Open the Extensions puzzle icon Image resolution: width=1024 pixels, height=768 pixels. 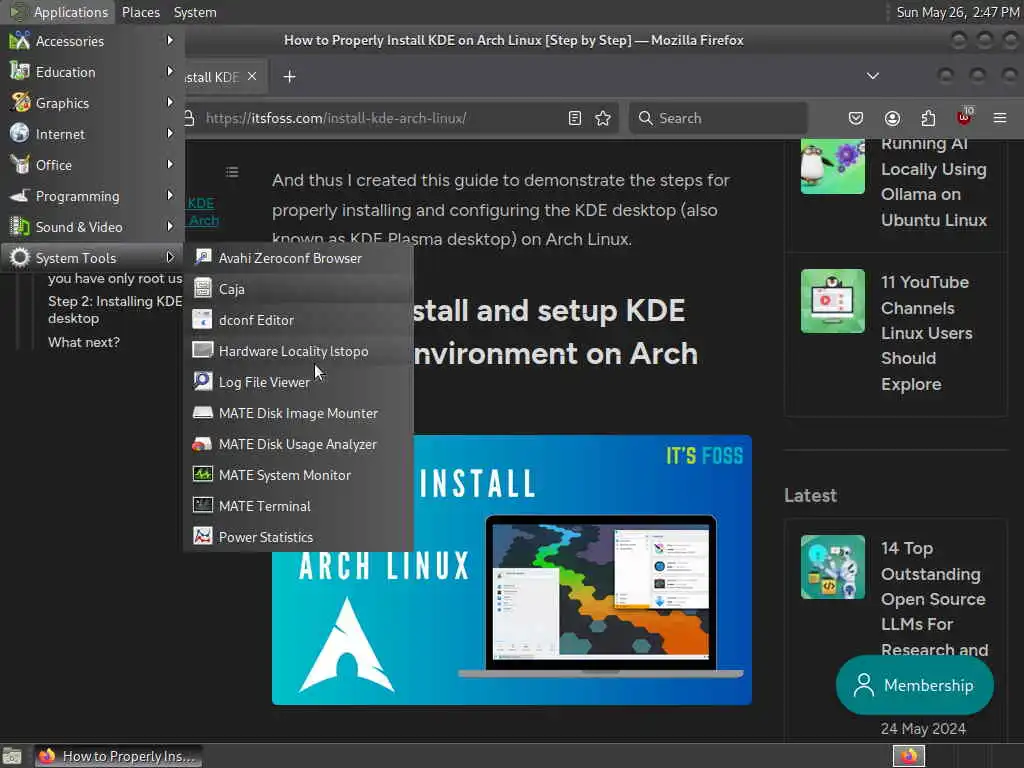click(x=928, y=118)
